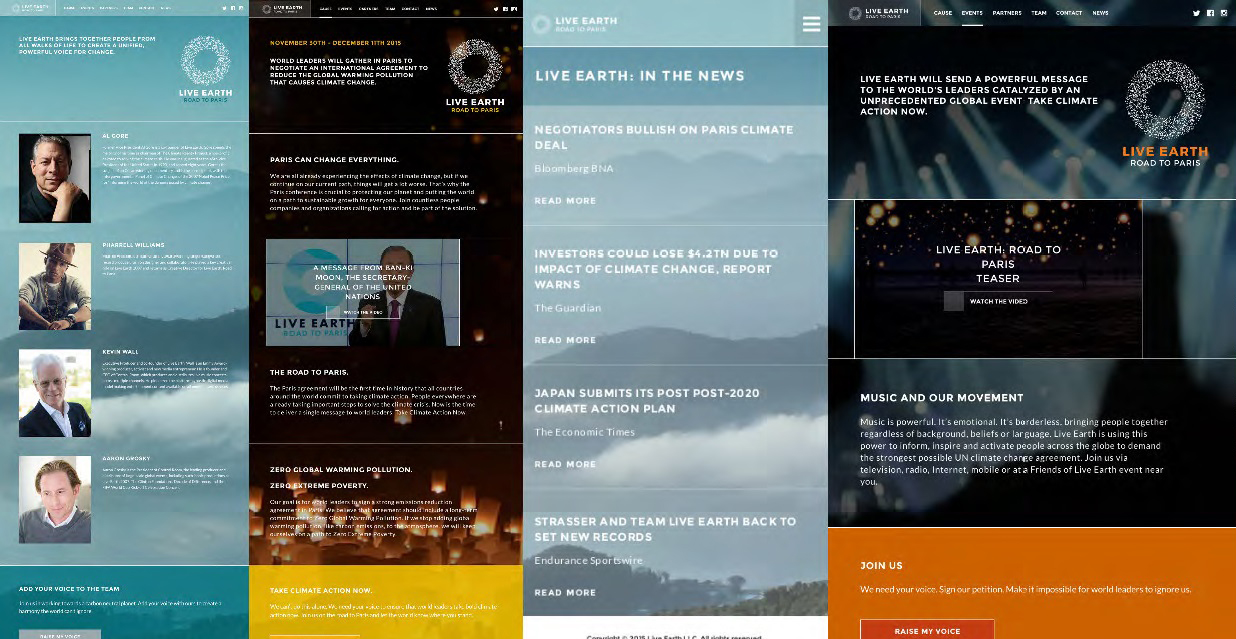The image size is (1236, 639).
Task: Open the 'Japan Submits Its Post Post-2020' headline
Action: [x=646, y=401]
